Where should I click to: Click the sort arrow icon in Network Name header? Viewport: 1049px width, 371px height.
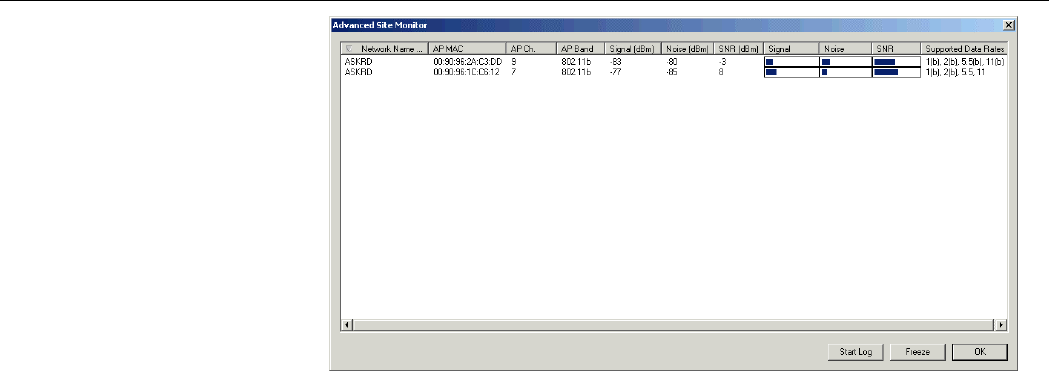pyautogui.click(x=349, y=49)
